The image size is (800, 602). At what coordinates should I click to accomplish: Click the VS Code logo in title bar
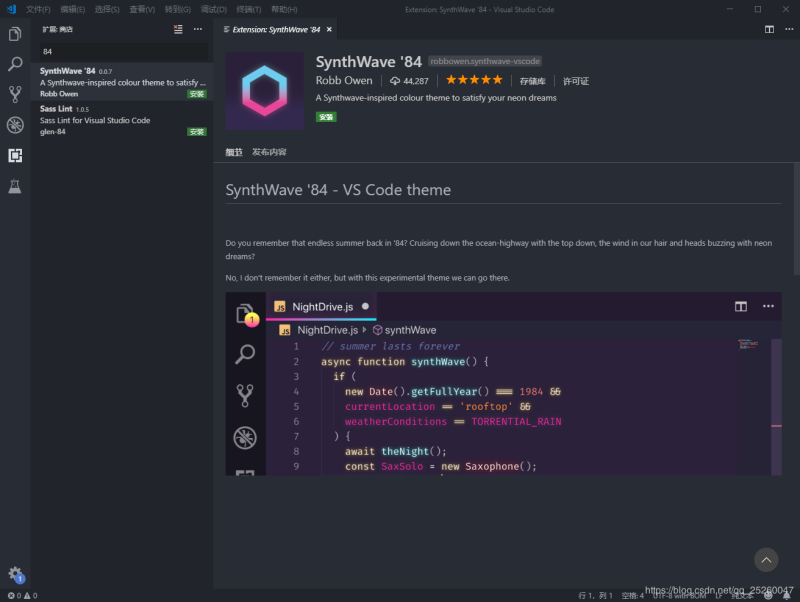click(11, 9)
